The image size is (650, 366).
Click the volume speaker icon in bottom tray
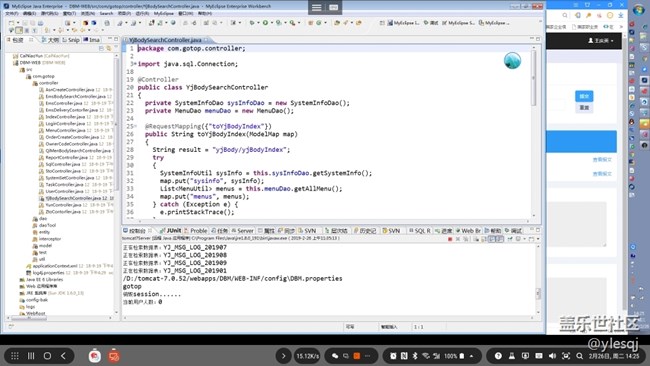pyautogui.click(x=552, y=356)
